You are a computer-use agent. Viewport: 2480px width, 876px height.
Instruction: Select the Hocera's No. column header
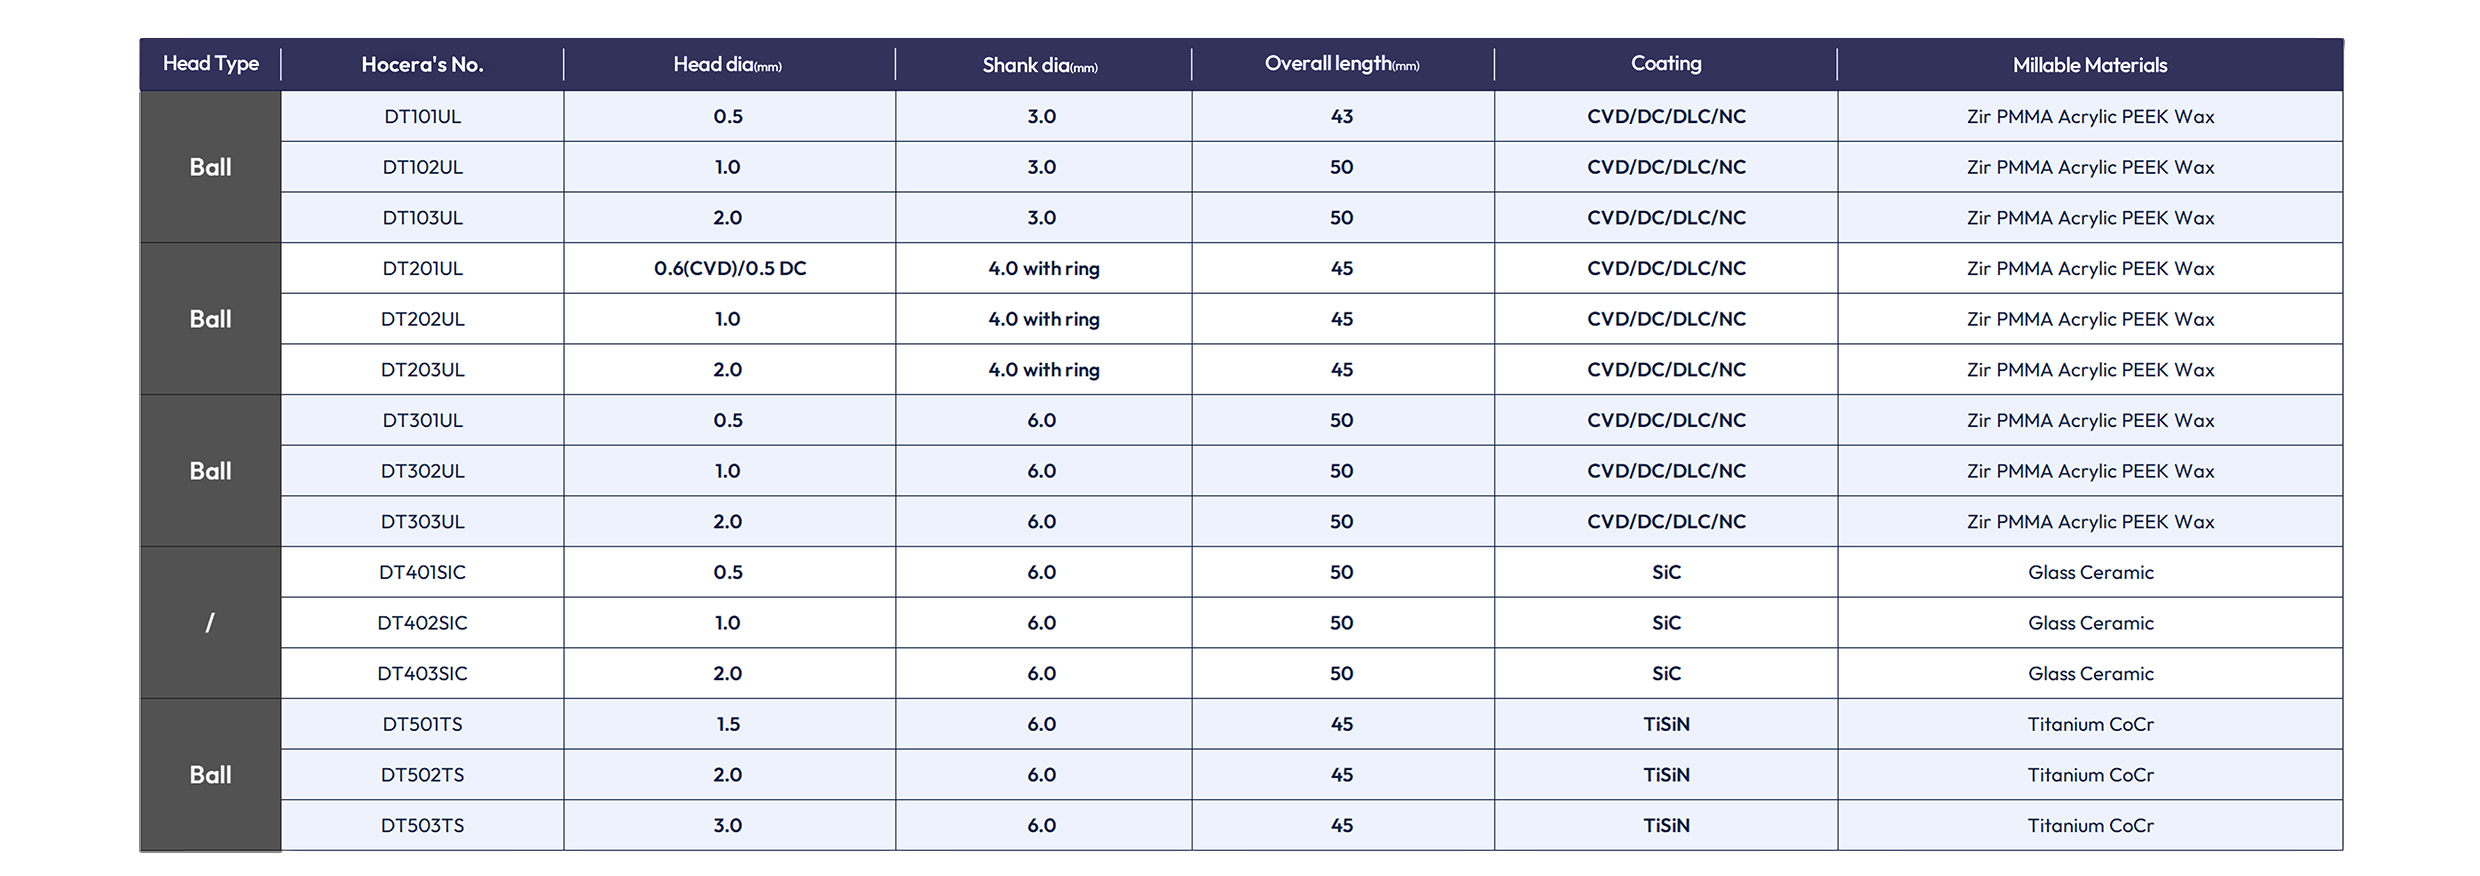pyautogui.click(x=422, y=65)
